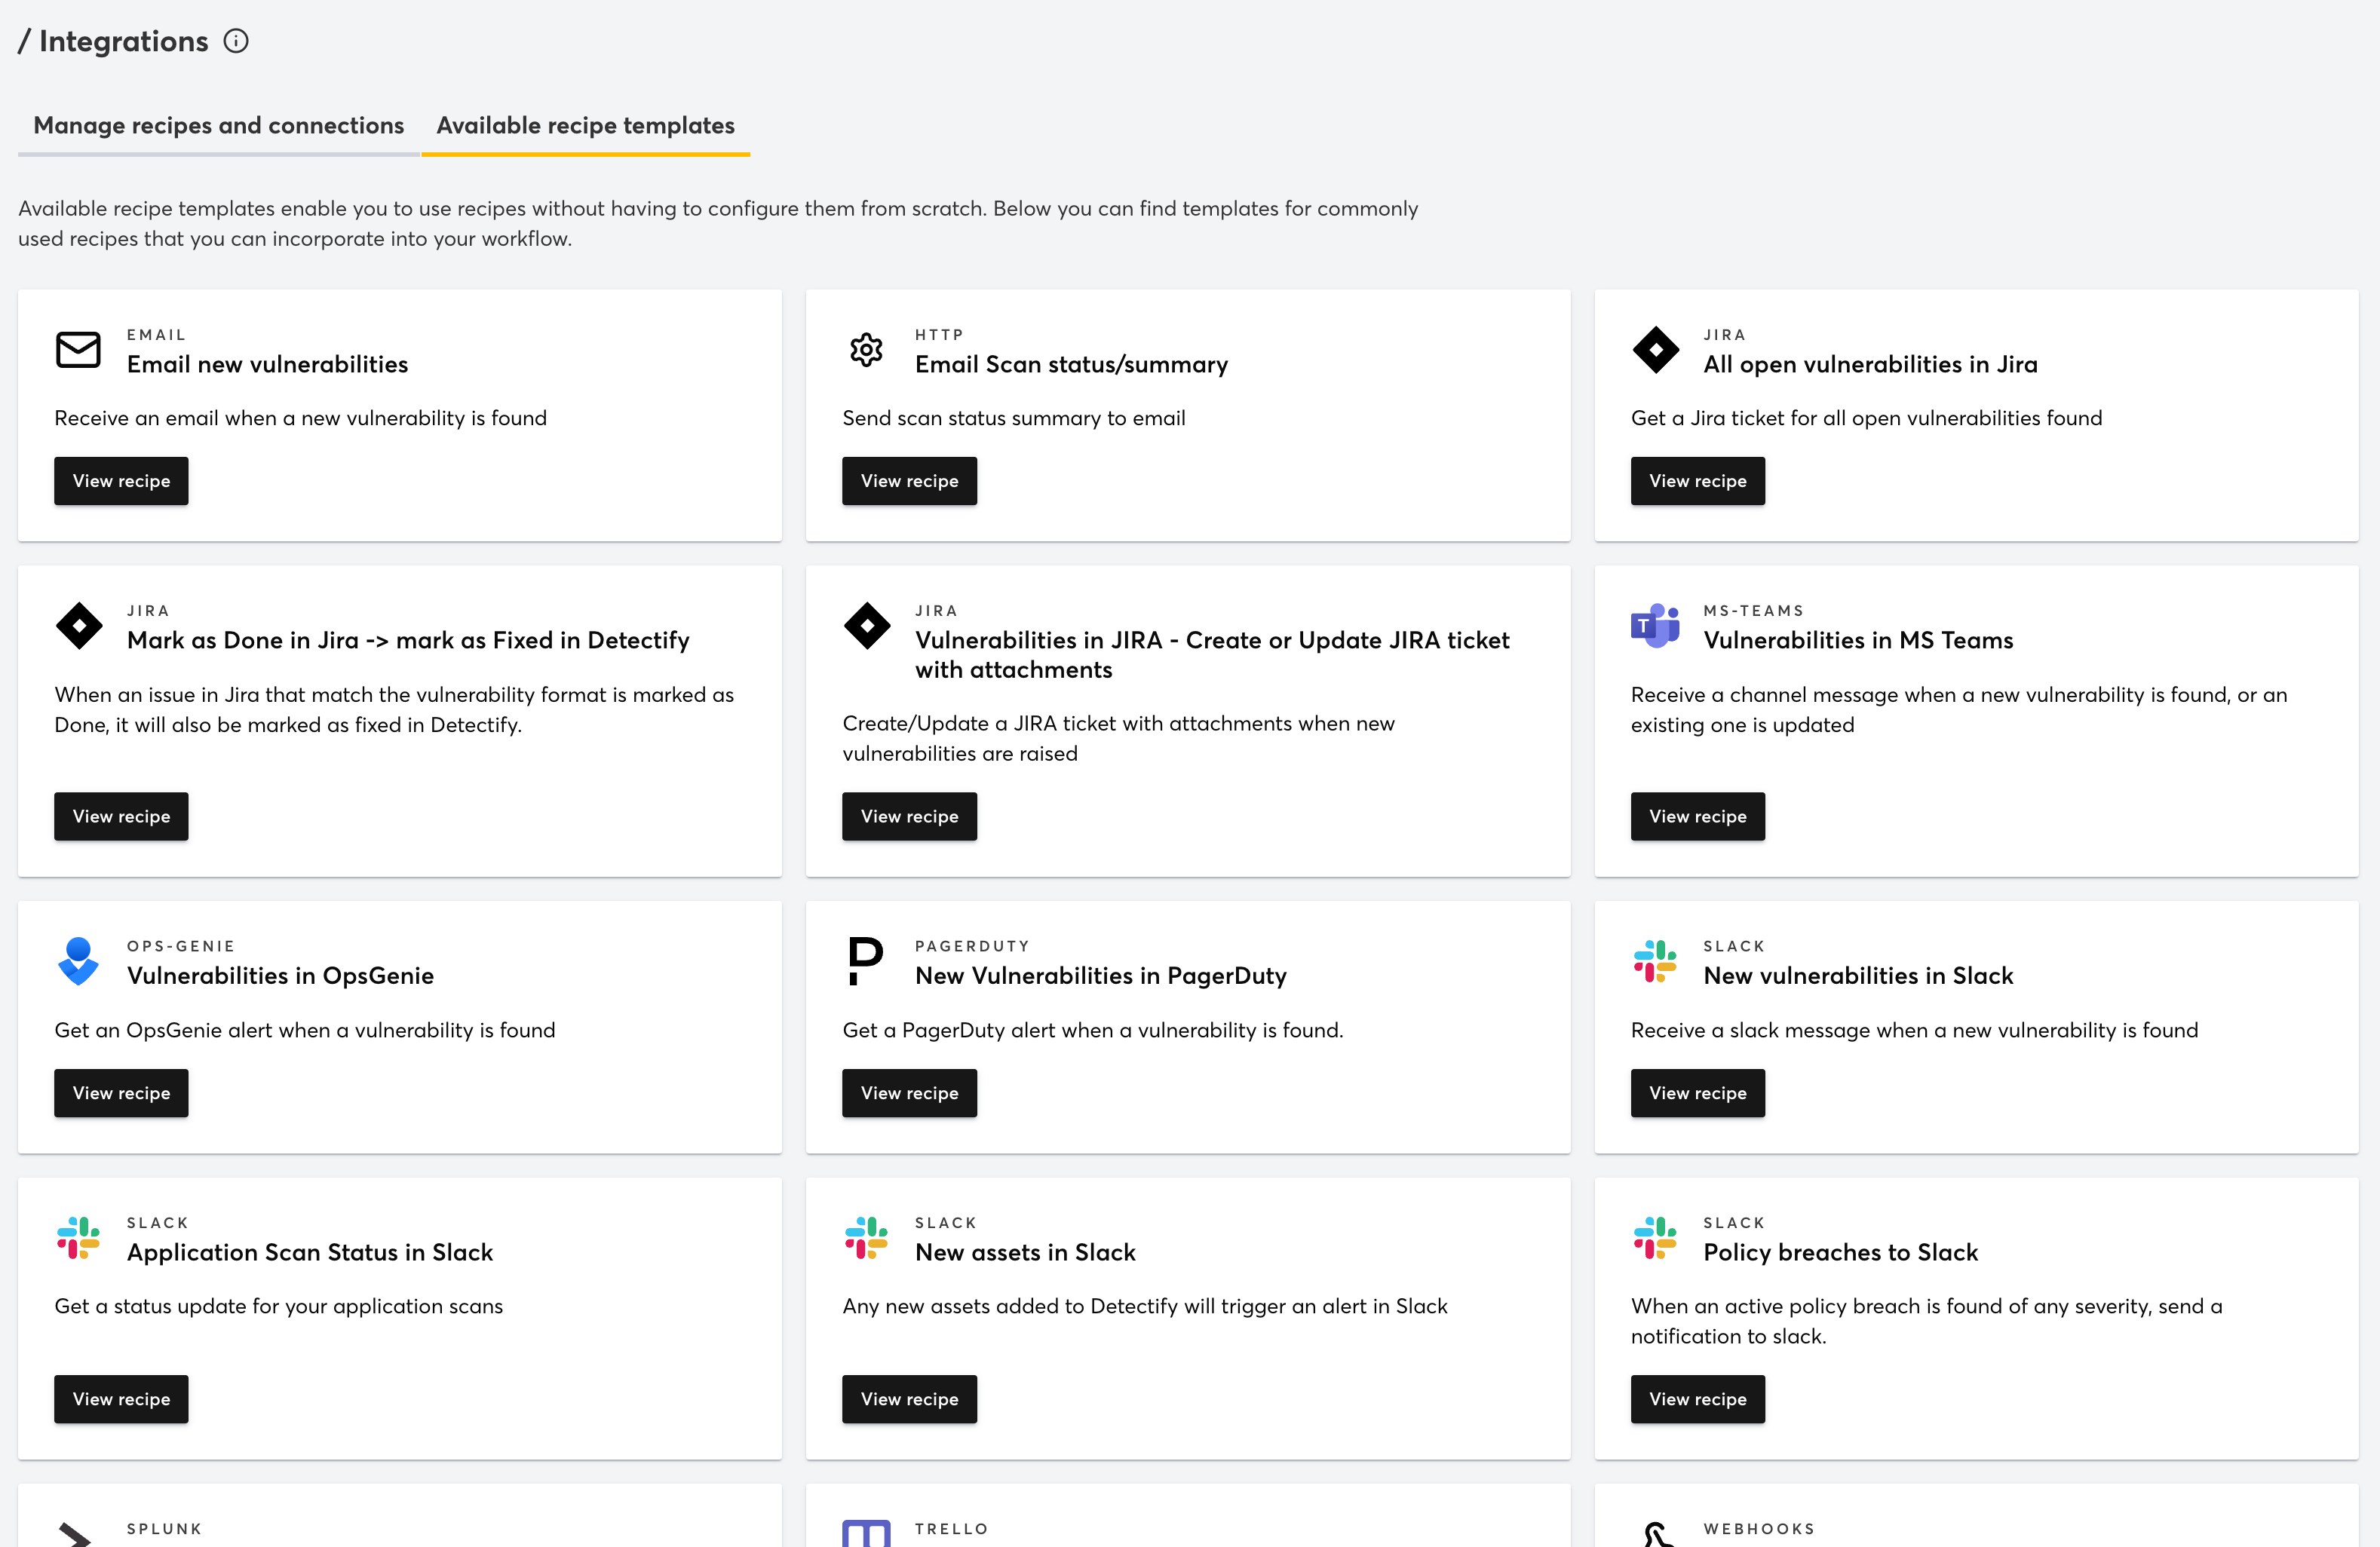Click Slack icon on Policy breaches card
The height and width of the screenshot is (1547, 2380).
coord(1655,1238)
